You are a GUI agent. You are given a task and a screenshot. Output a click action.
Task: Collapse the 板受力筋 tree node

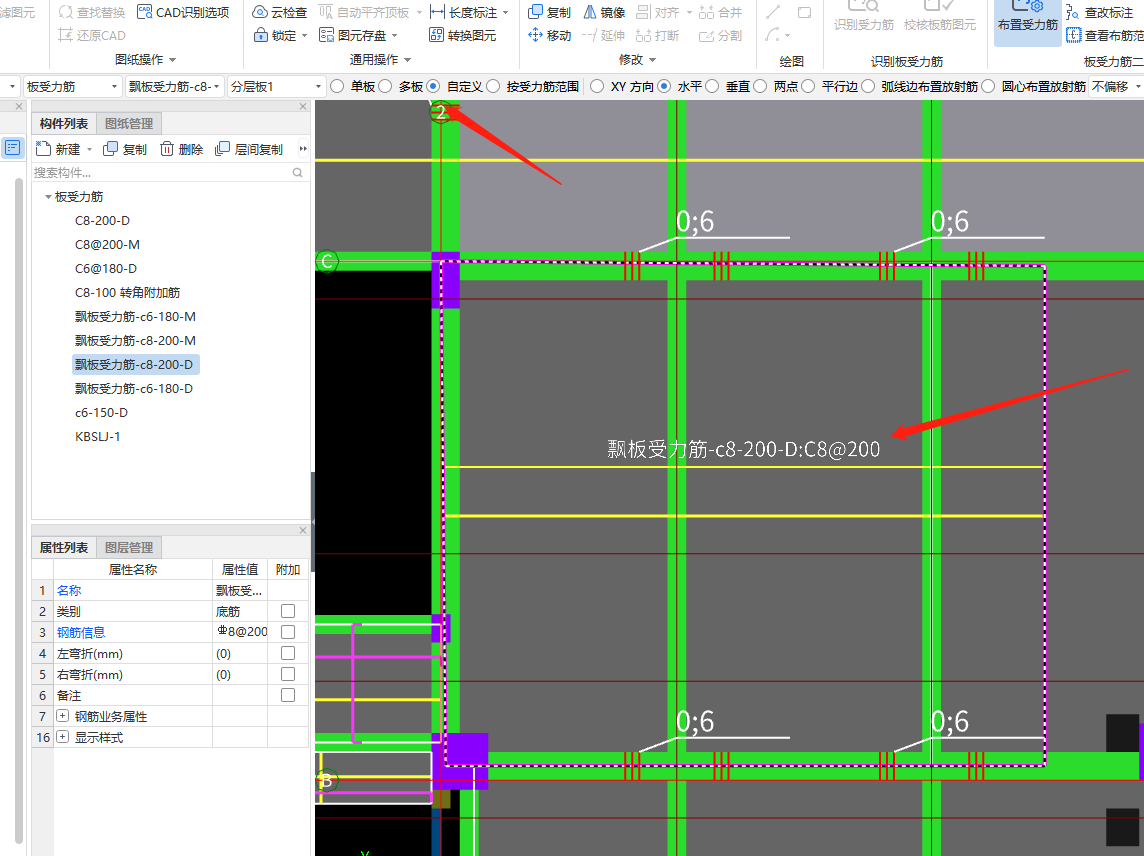pyautogui.click(x=48, y=196)
